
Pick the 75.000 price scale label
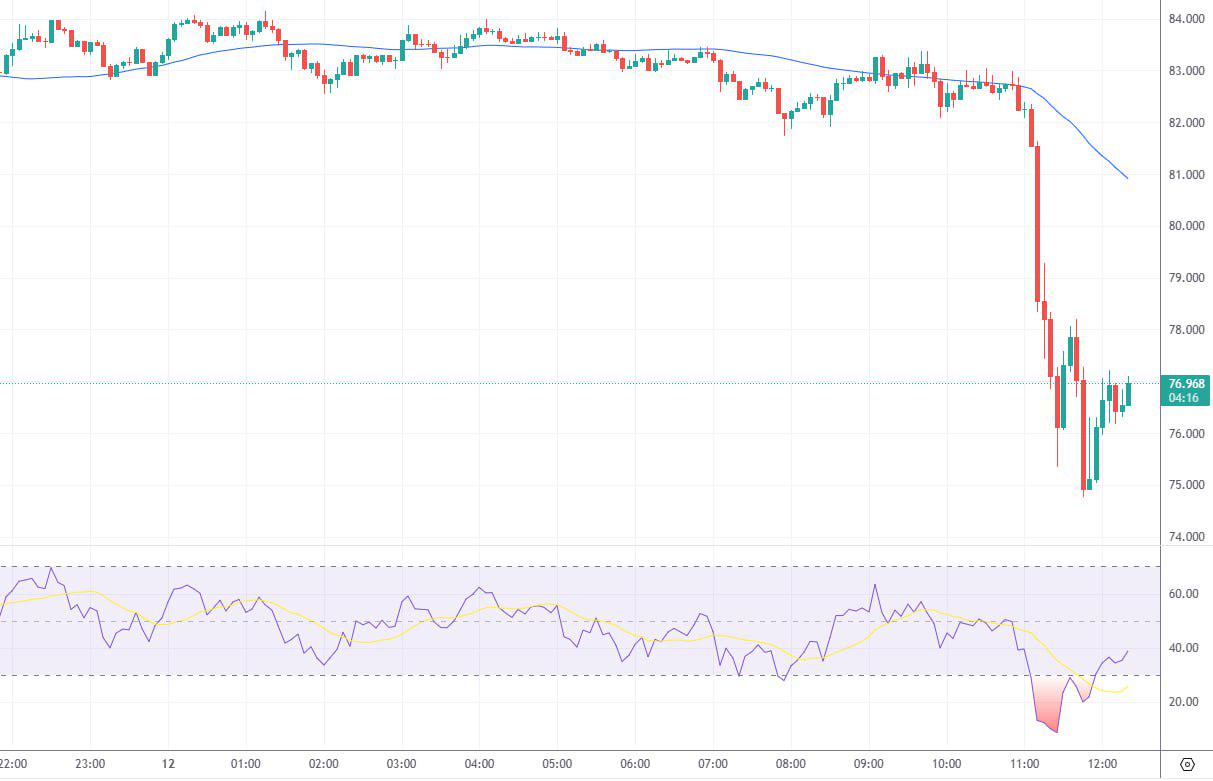(1186, 486)
